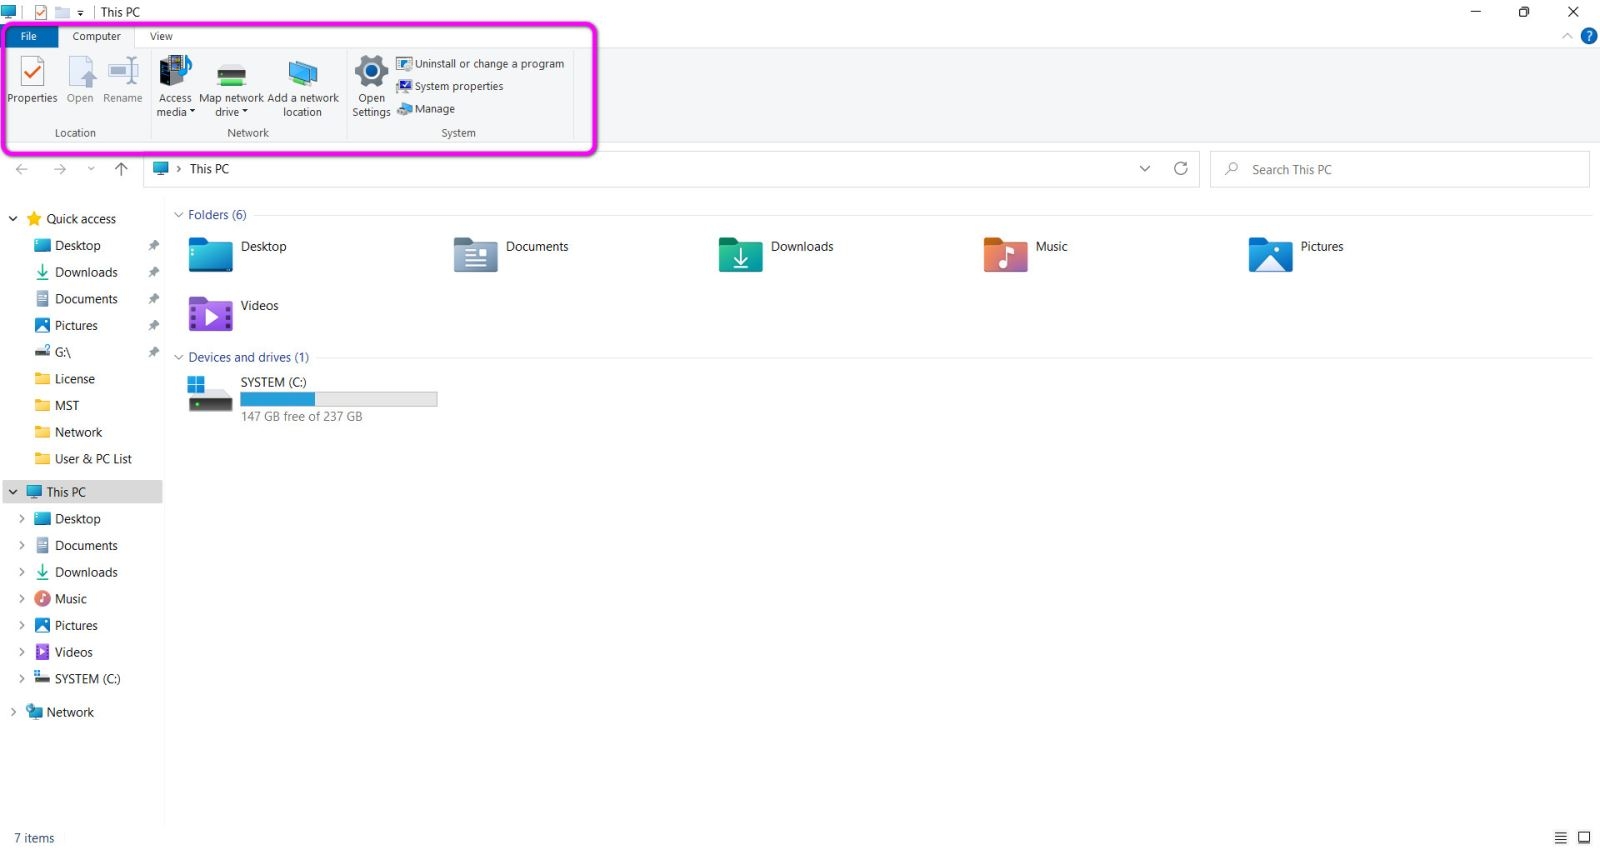Expand Desktop under This PC

click(x=22, y=519)
